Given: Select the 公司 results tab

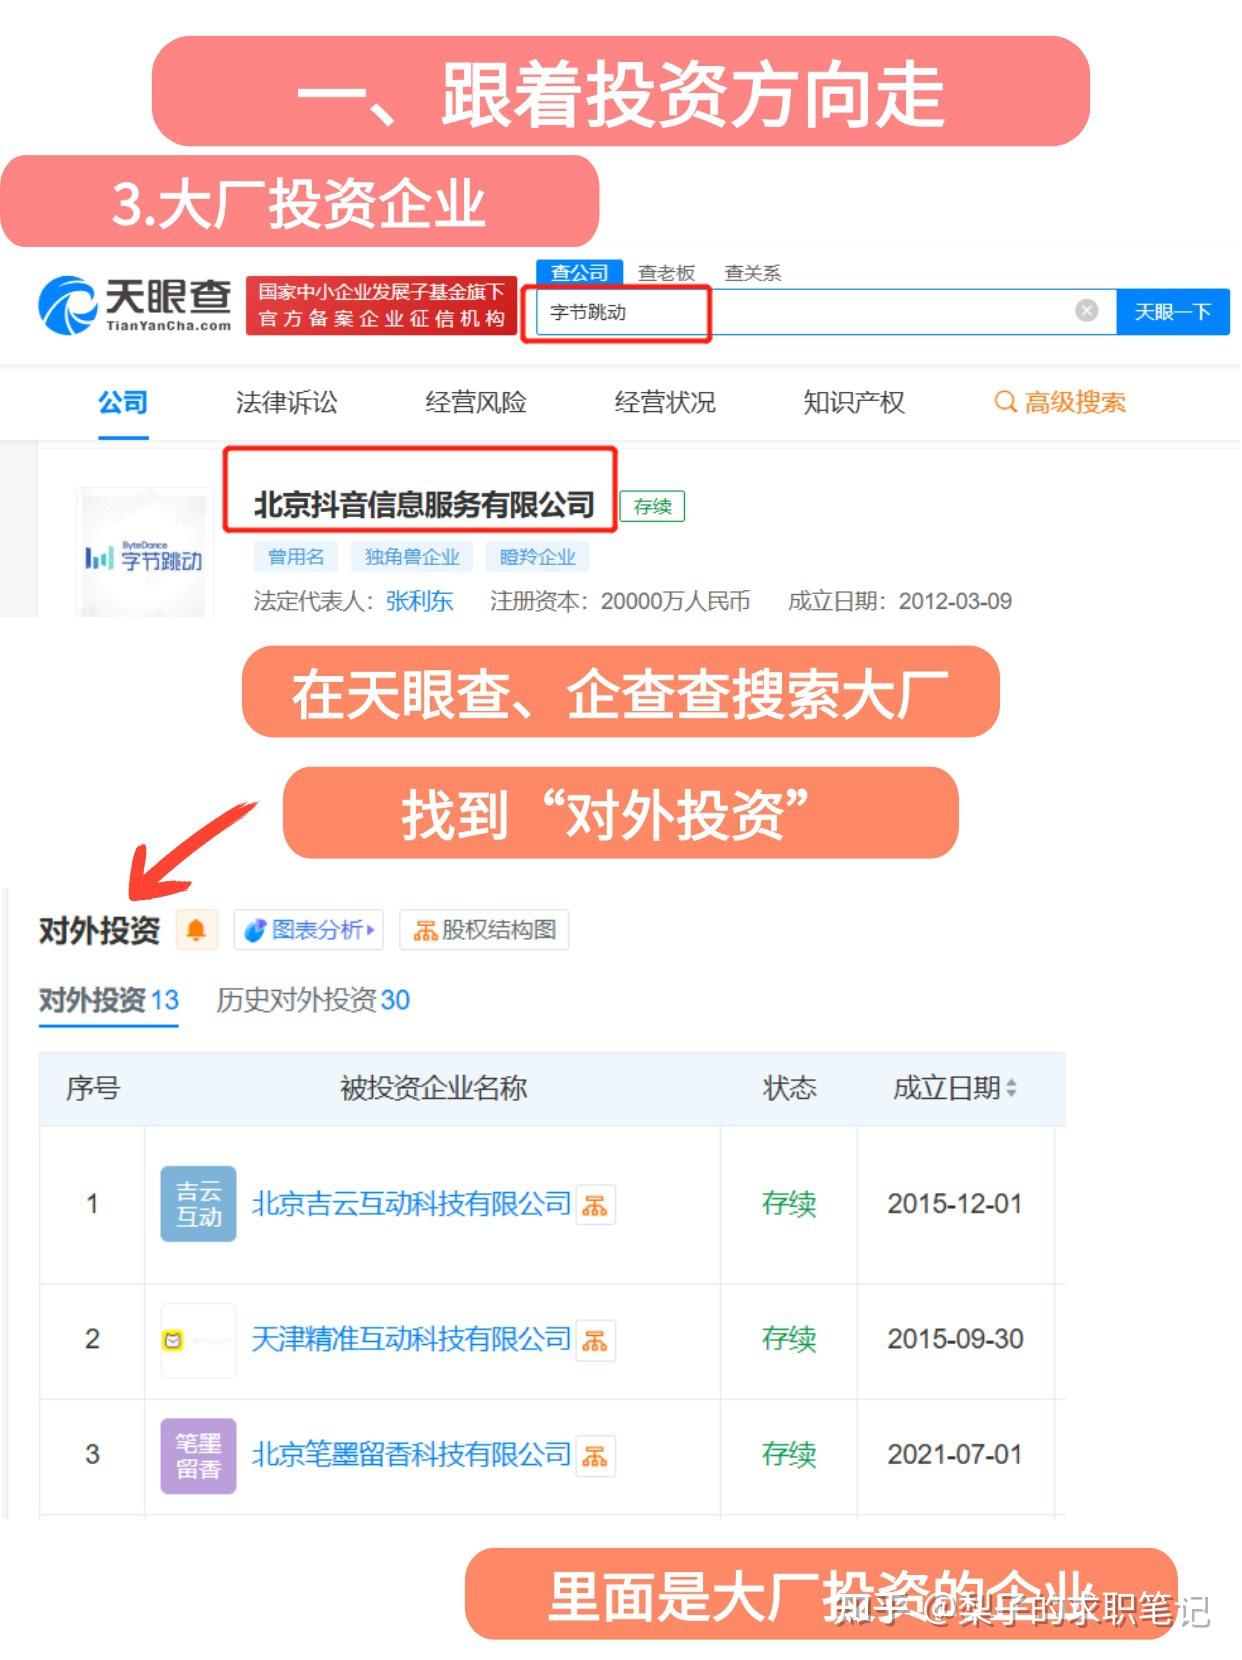Looking at the screenshot, I should click(x=123, y=402).
